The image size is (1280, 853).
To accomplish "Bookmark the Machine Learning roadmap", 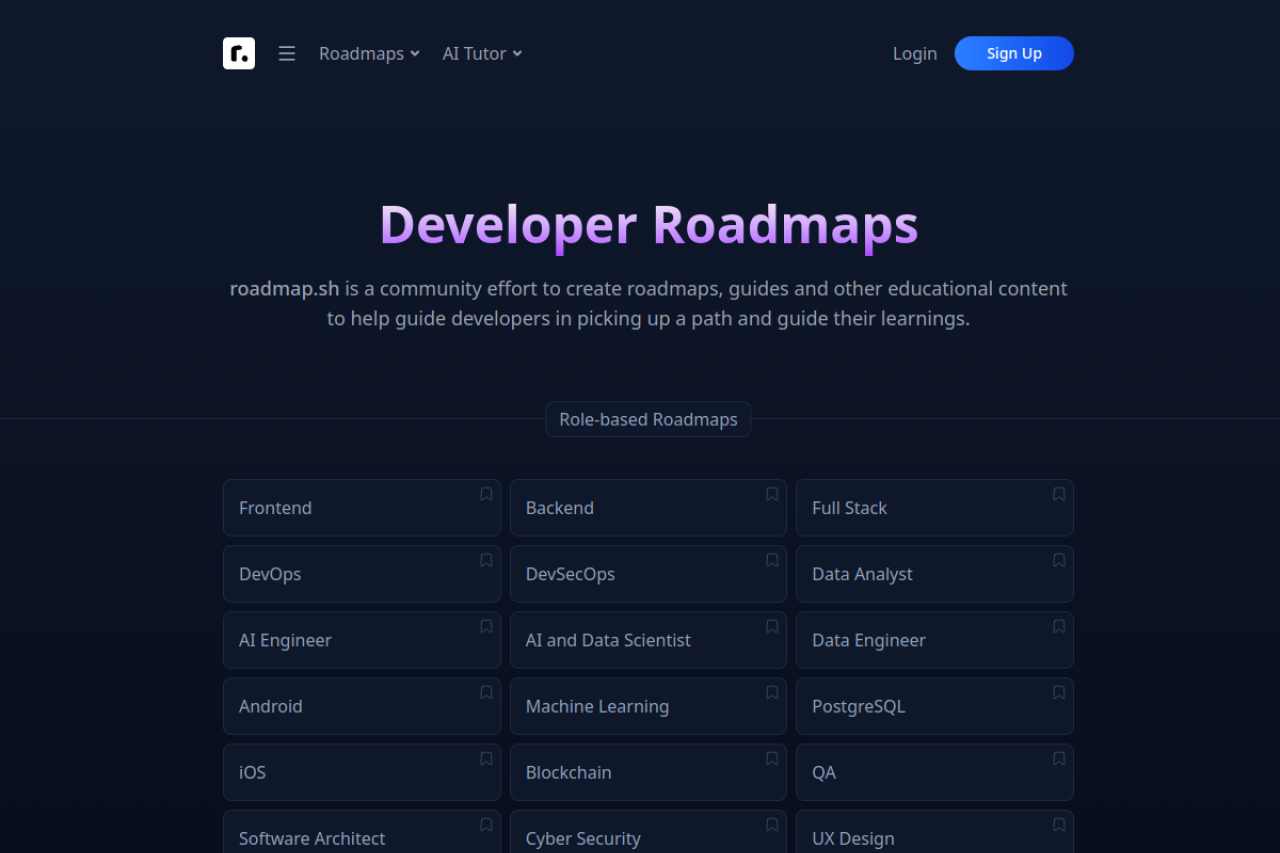I will (772, 692).
